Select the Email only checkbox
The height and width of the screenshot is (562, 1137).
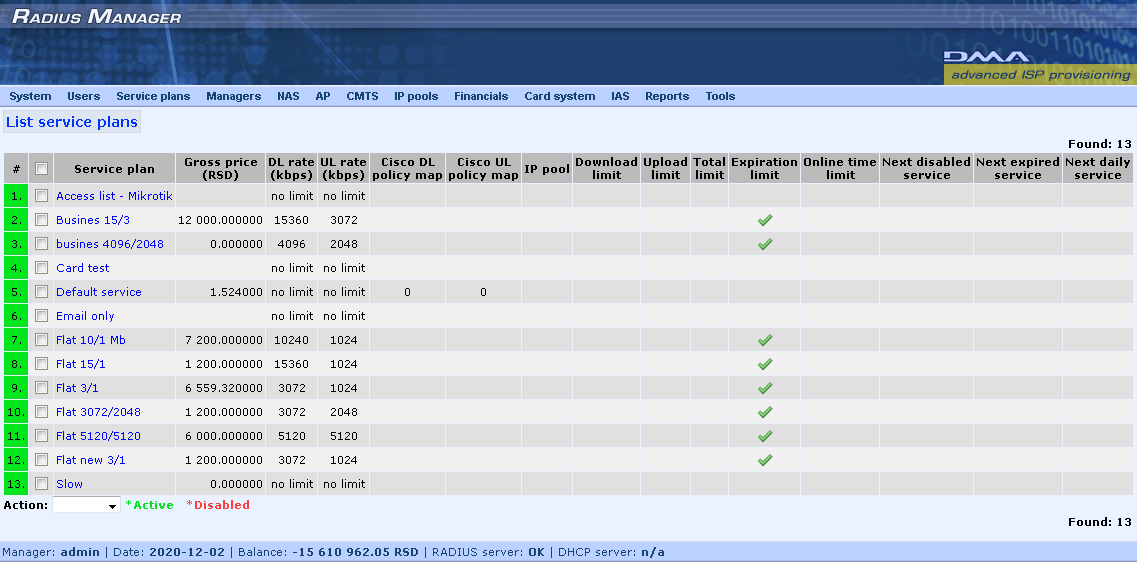41,315
